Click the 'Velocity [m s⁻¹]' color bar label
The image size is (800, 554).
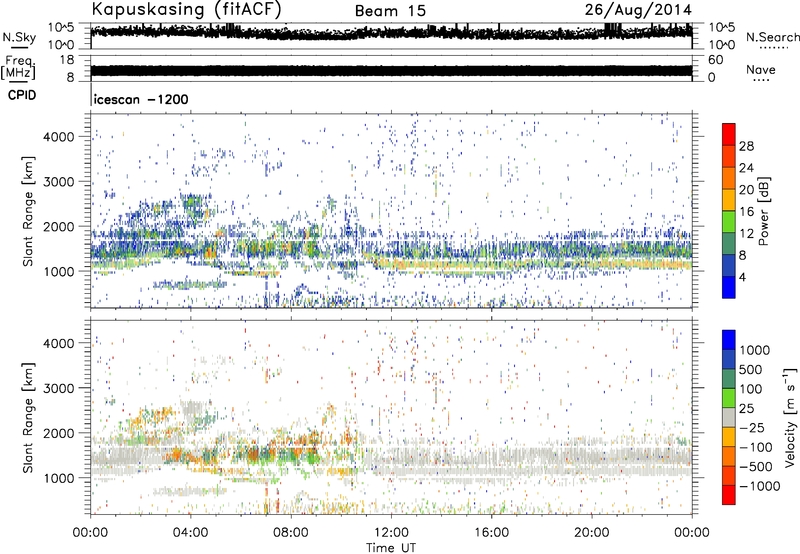790,417
